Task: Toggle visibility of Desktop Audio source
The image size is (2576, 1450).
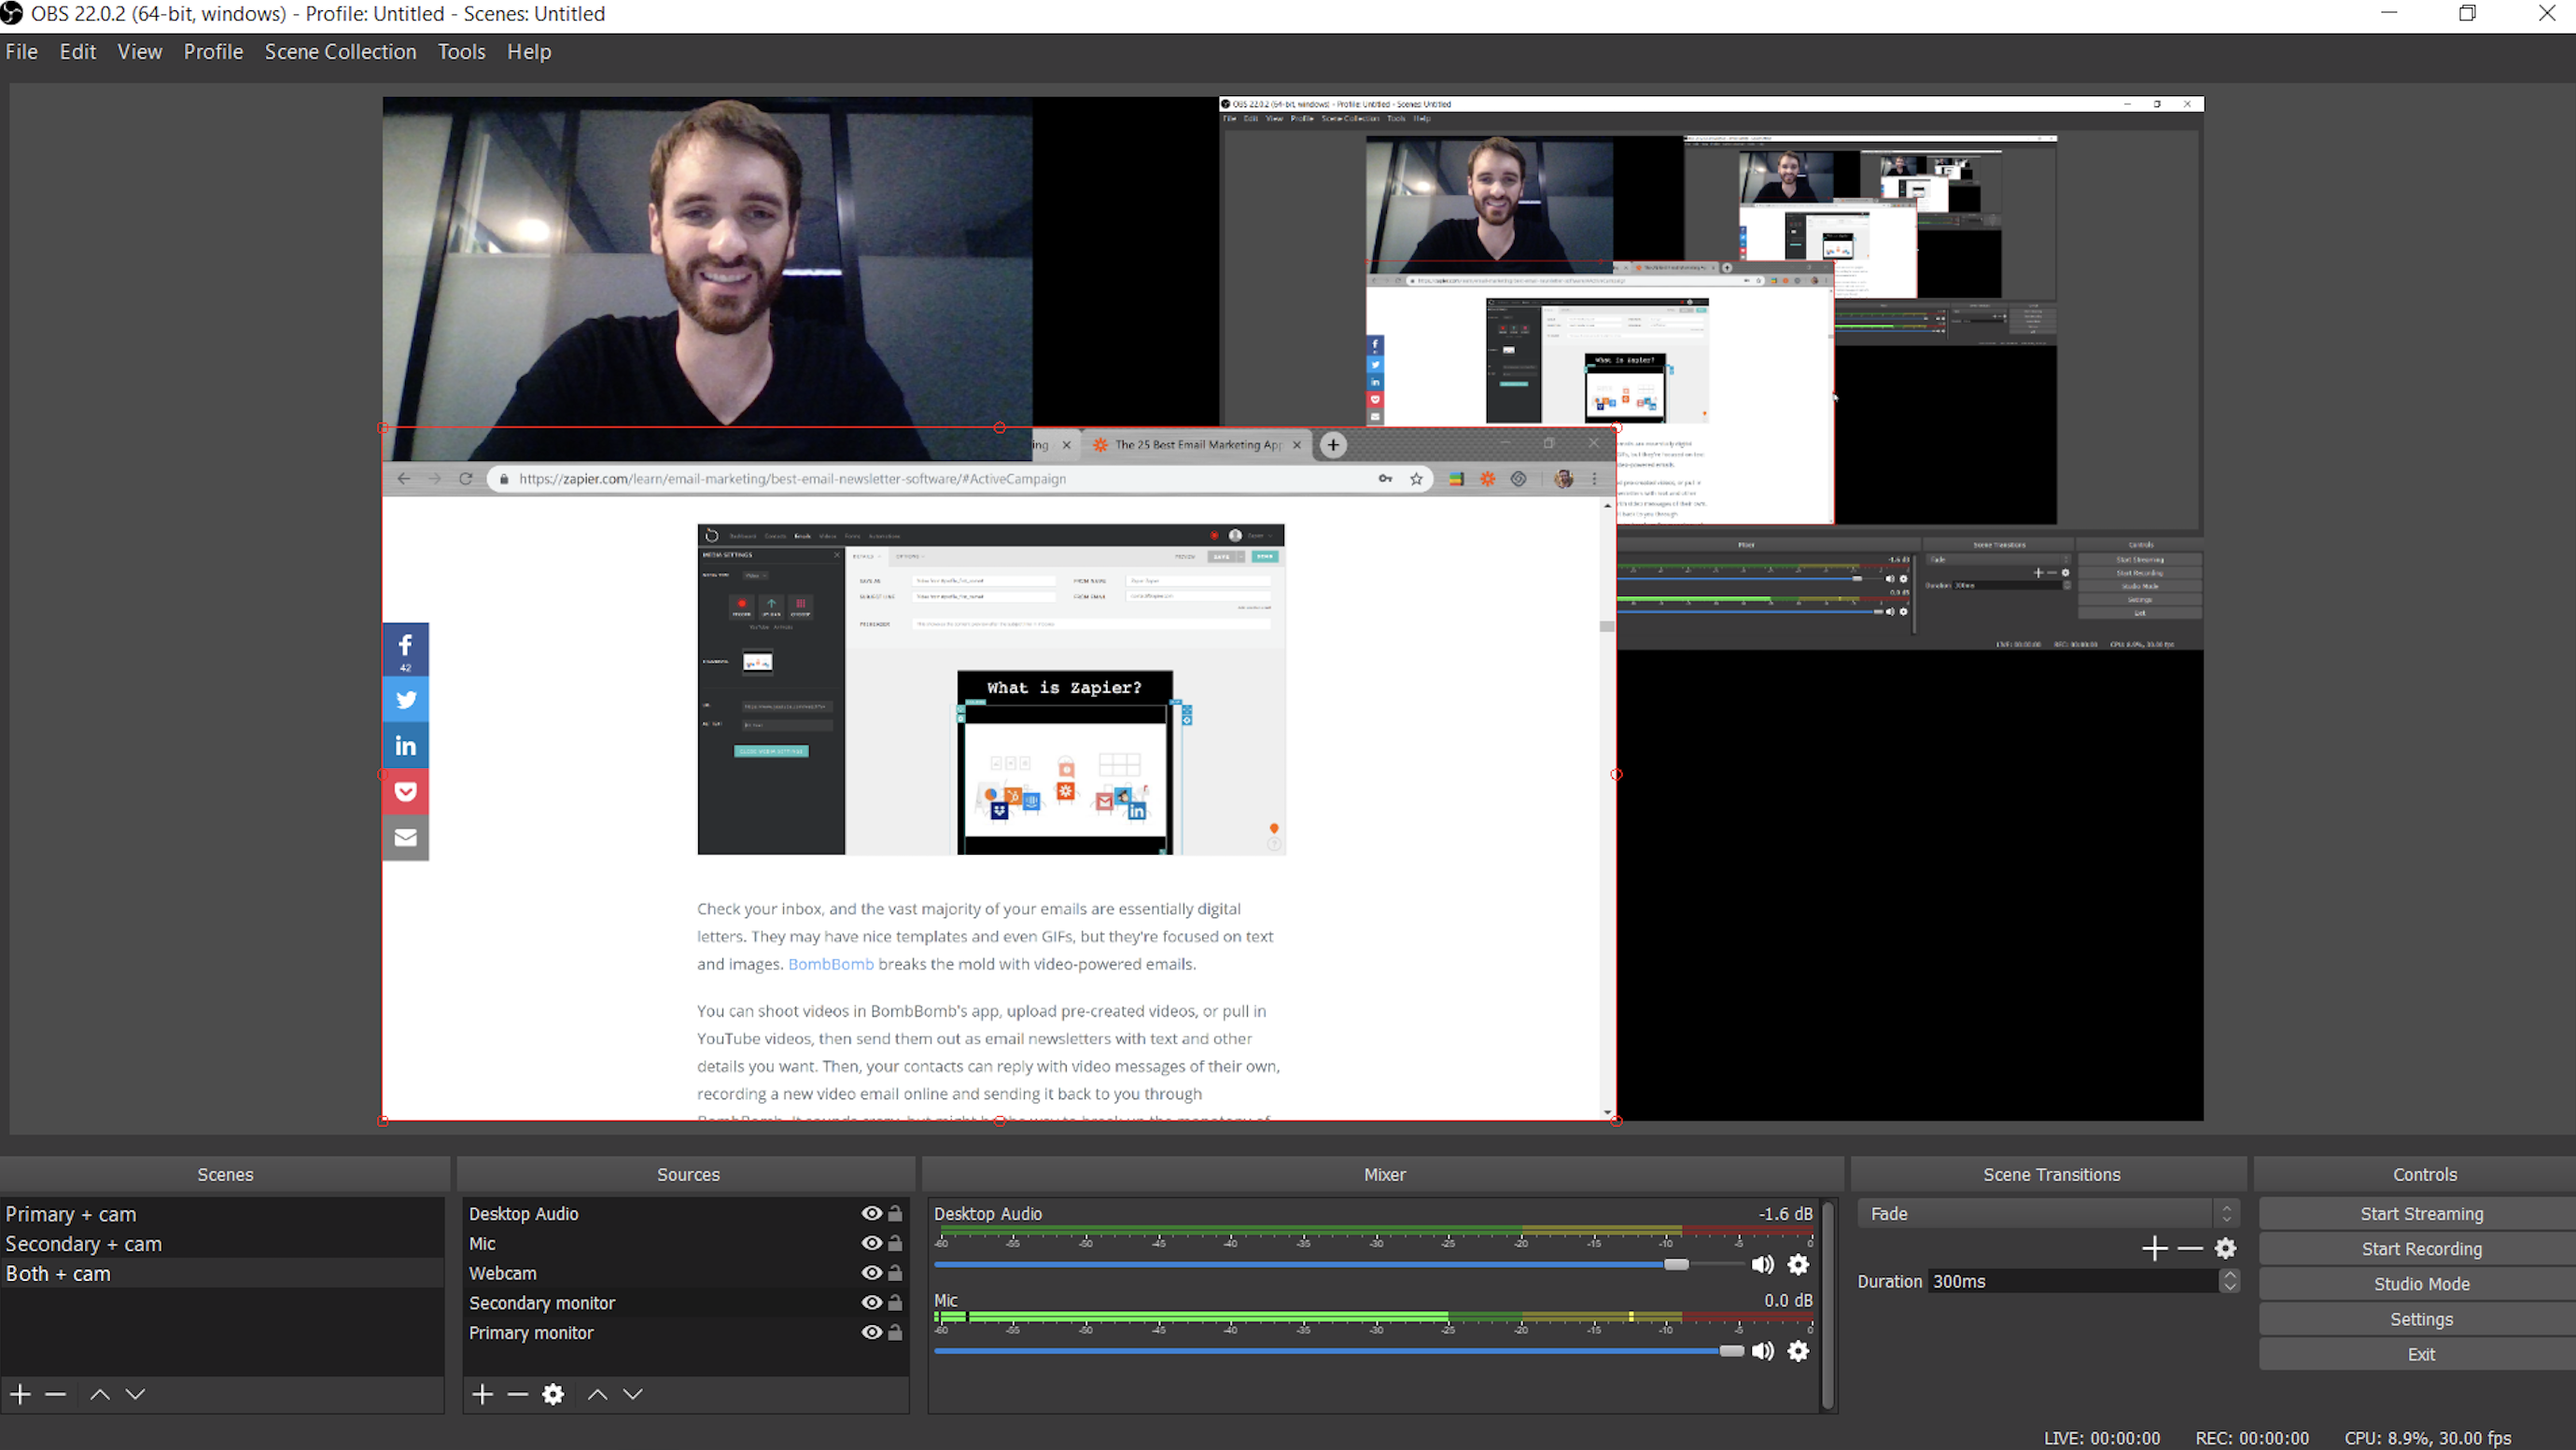Action: tap(869, 1213)
